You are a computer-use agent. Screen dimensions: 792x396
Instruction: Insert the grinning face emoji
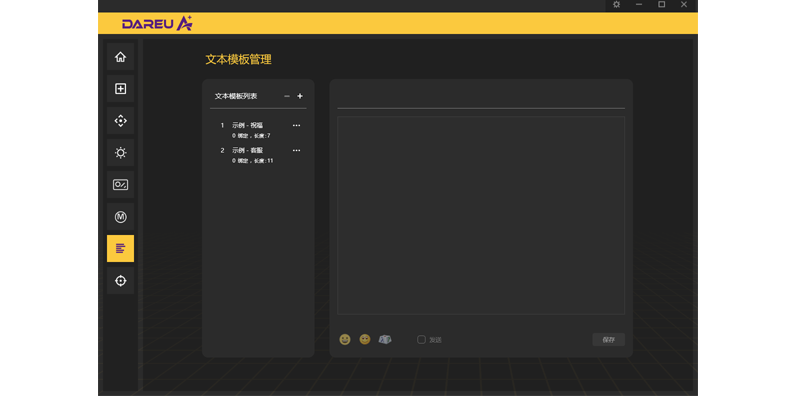point(345,339)
